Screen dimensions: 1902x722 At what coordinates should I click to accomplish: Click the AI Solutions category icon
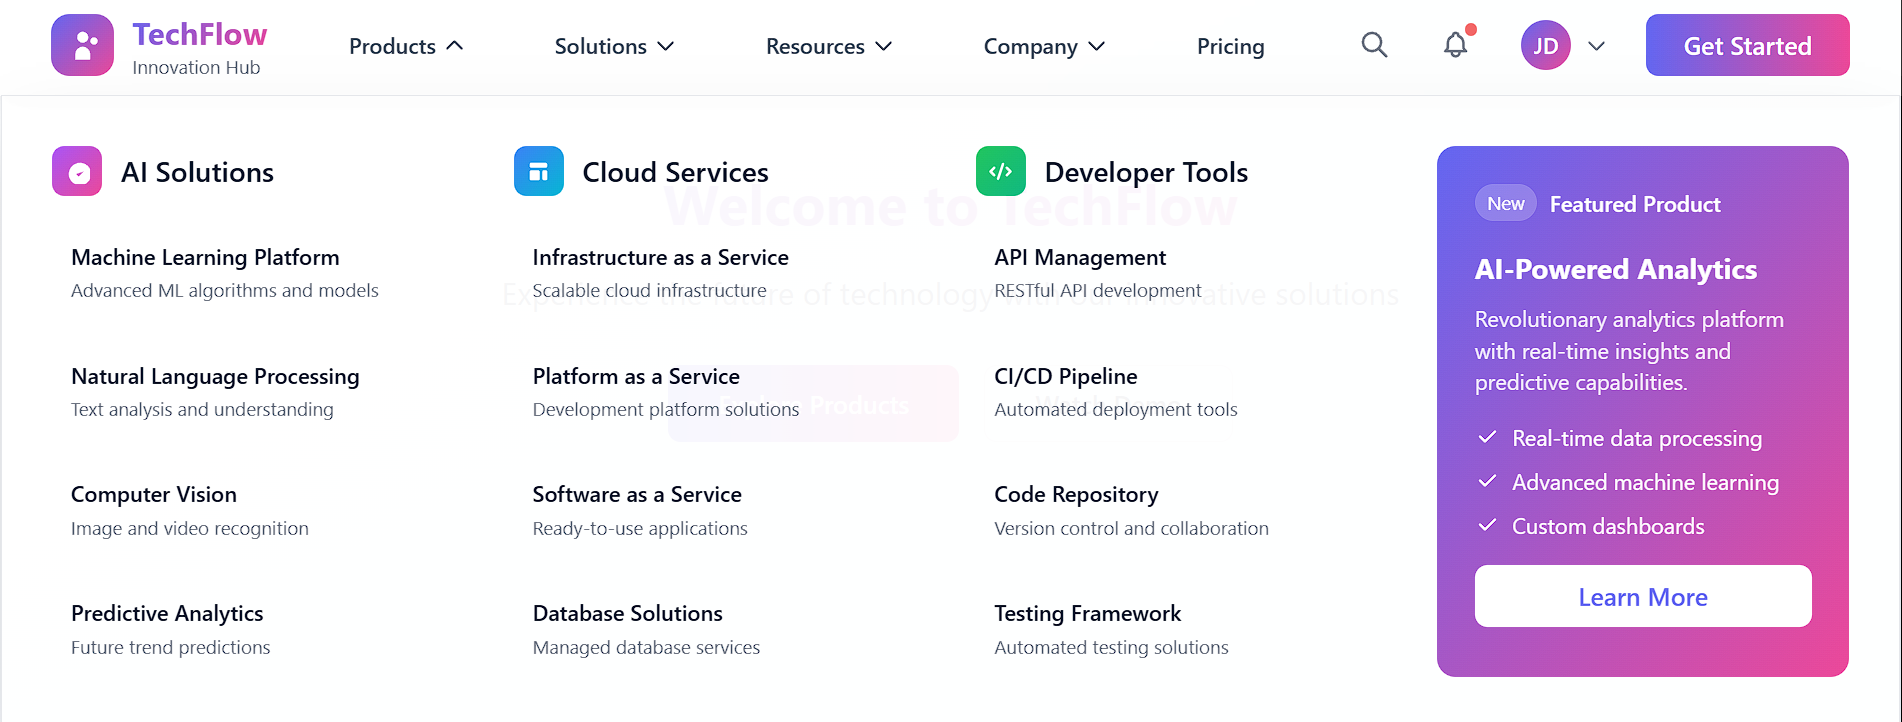(x=77, y=172)
